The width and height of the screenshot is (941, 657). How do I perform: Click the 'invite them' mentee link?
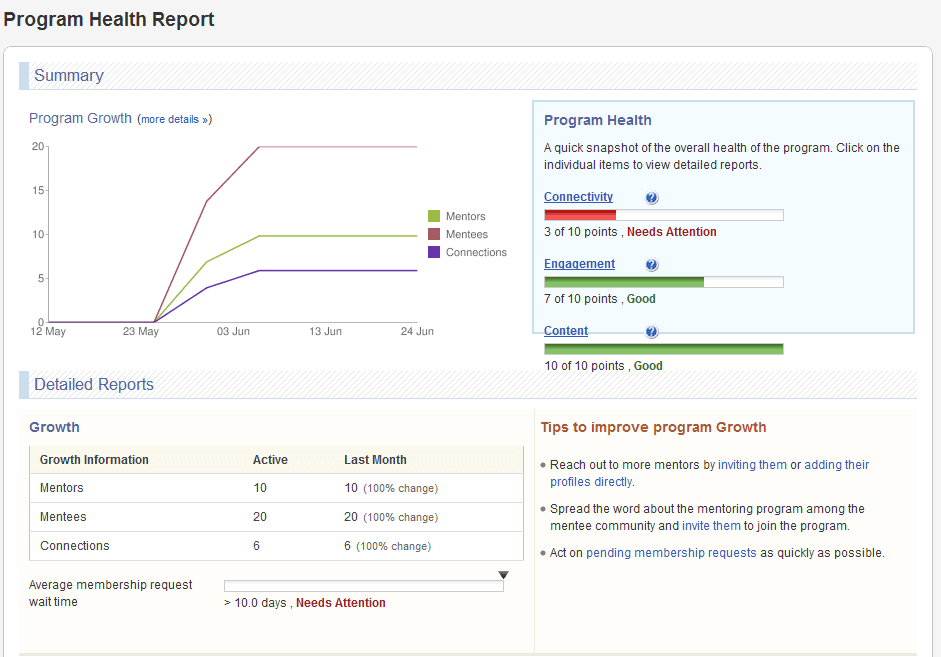(711, 526)
